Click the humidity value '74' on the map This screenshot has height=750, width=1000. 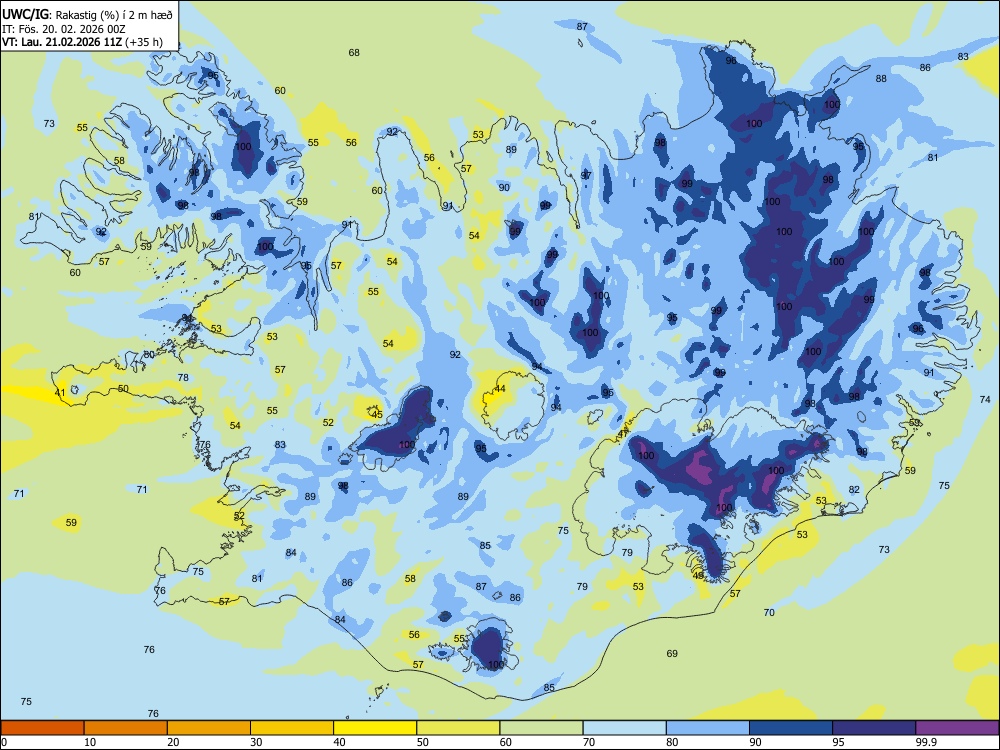tap(985, 399)
